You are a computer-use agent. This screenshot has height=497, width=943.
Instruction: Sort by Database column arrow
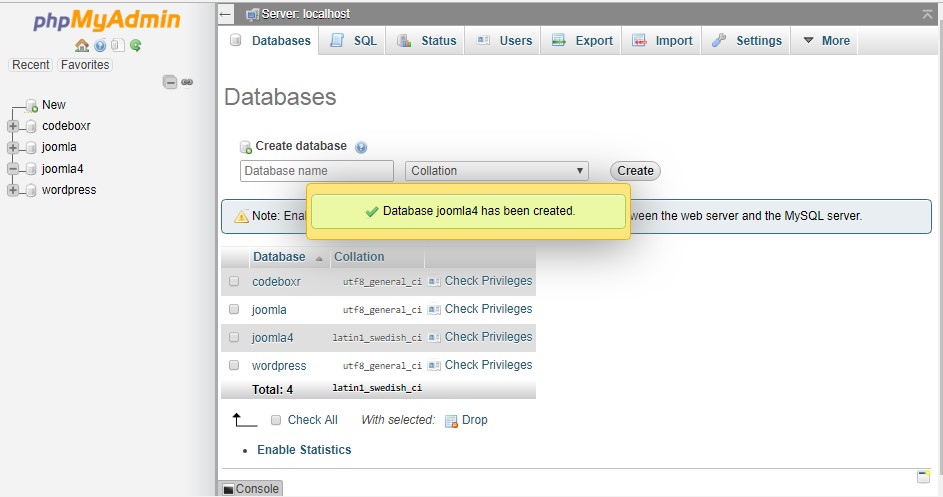pos(319,258)
